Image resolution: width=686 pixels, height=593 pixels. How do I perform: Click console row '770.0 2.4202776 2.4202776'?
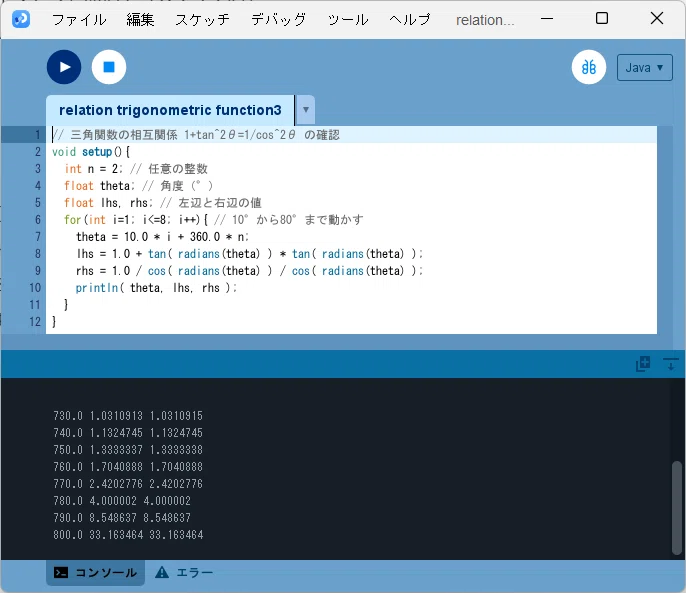click(x=128, y=484)
